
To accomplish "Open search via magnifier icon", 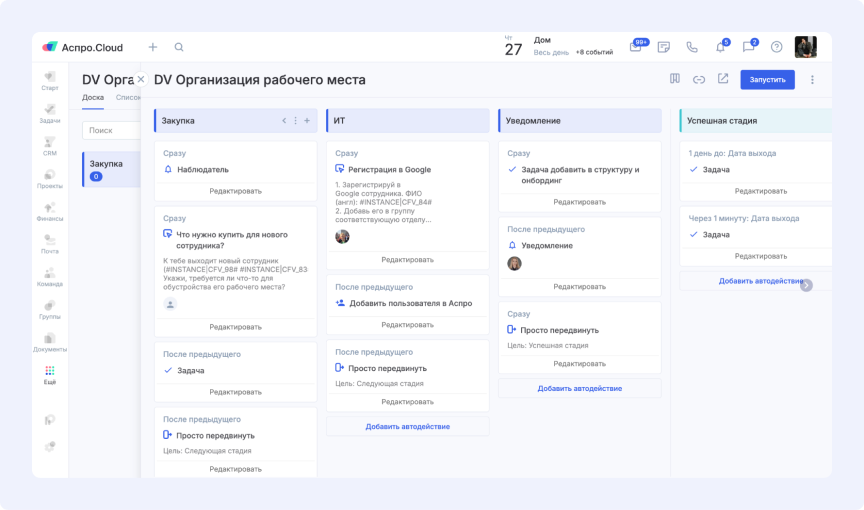I will [179, 47].
